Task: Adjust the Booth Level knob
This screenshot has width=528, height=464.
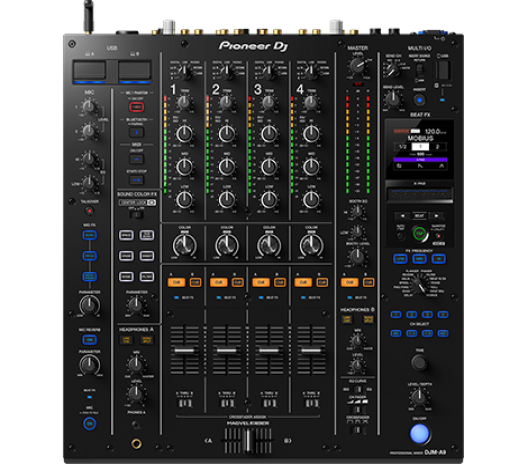Action: tap(357, 257)
